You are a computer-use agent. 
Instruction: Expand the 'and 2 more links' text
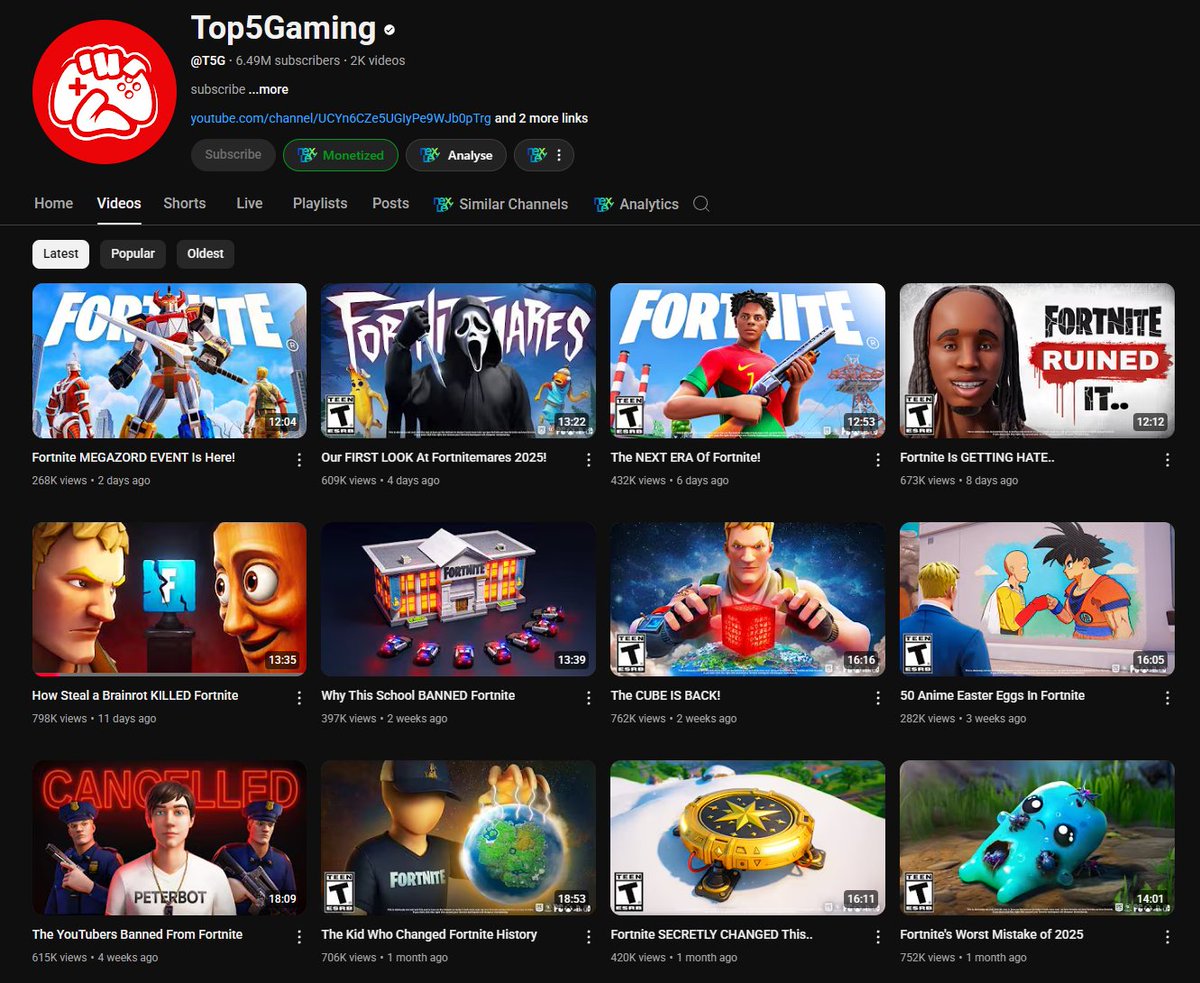(x=541, y=118)
